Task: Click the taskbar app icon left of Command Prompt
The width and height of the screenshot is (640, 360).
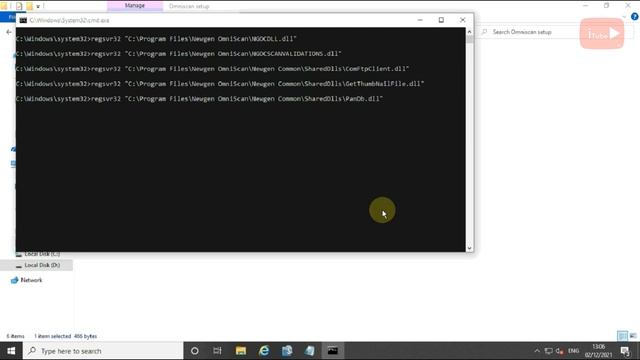Action: tap(310, 351)
